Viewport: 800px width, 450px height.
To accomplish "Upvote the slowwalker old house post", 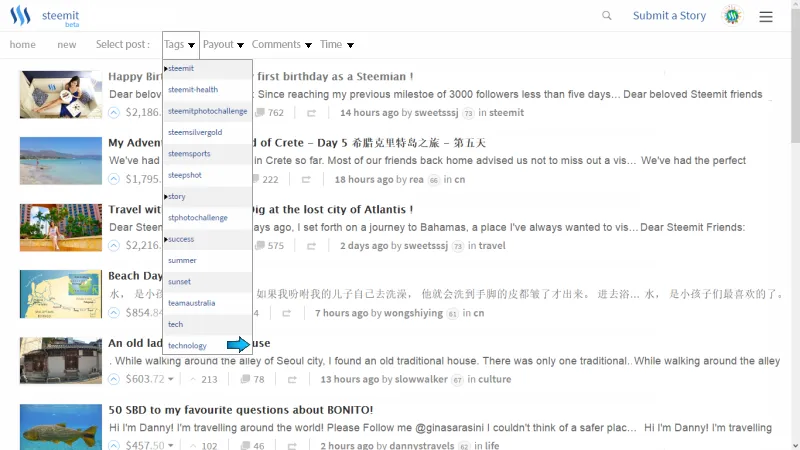I will tap(114, 379).
